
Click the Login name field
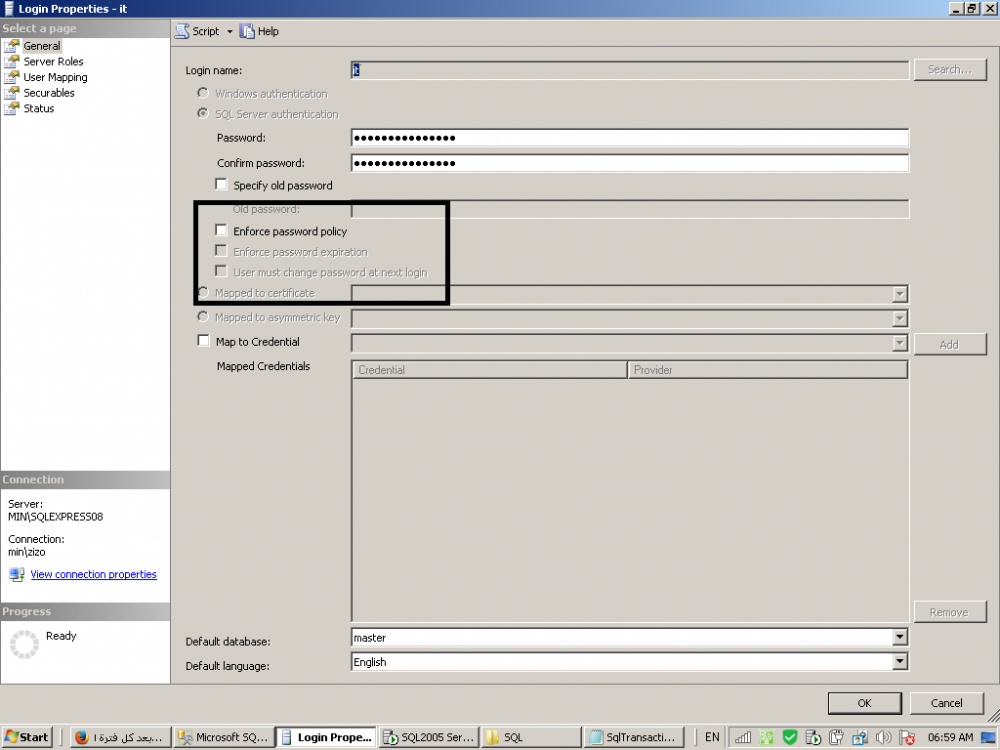coord(629,70)
